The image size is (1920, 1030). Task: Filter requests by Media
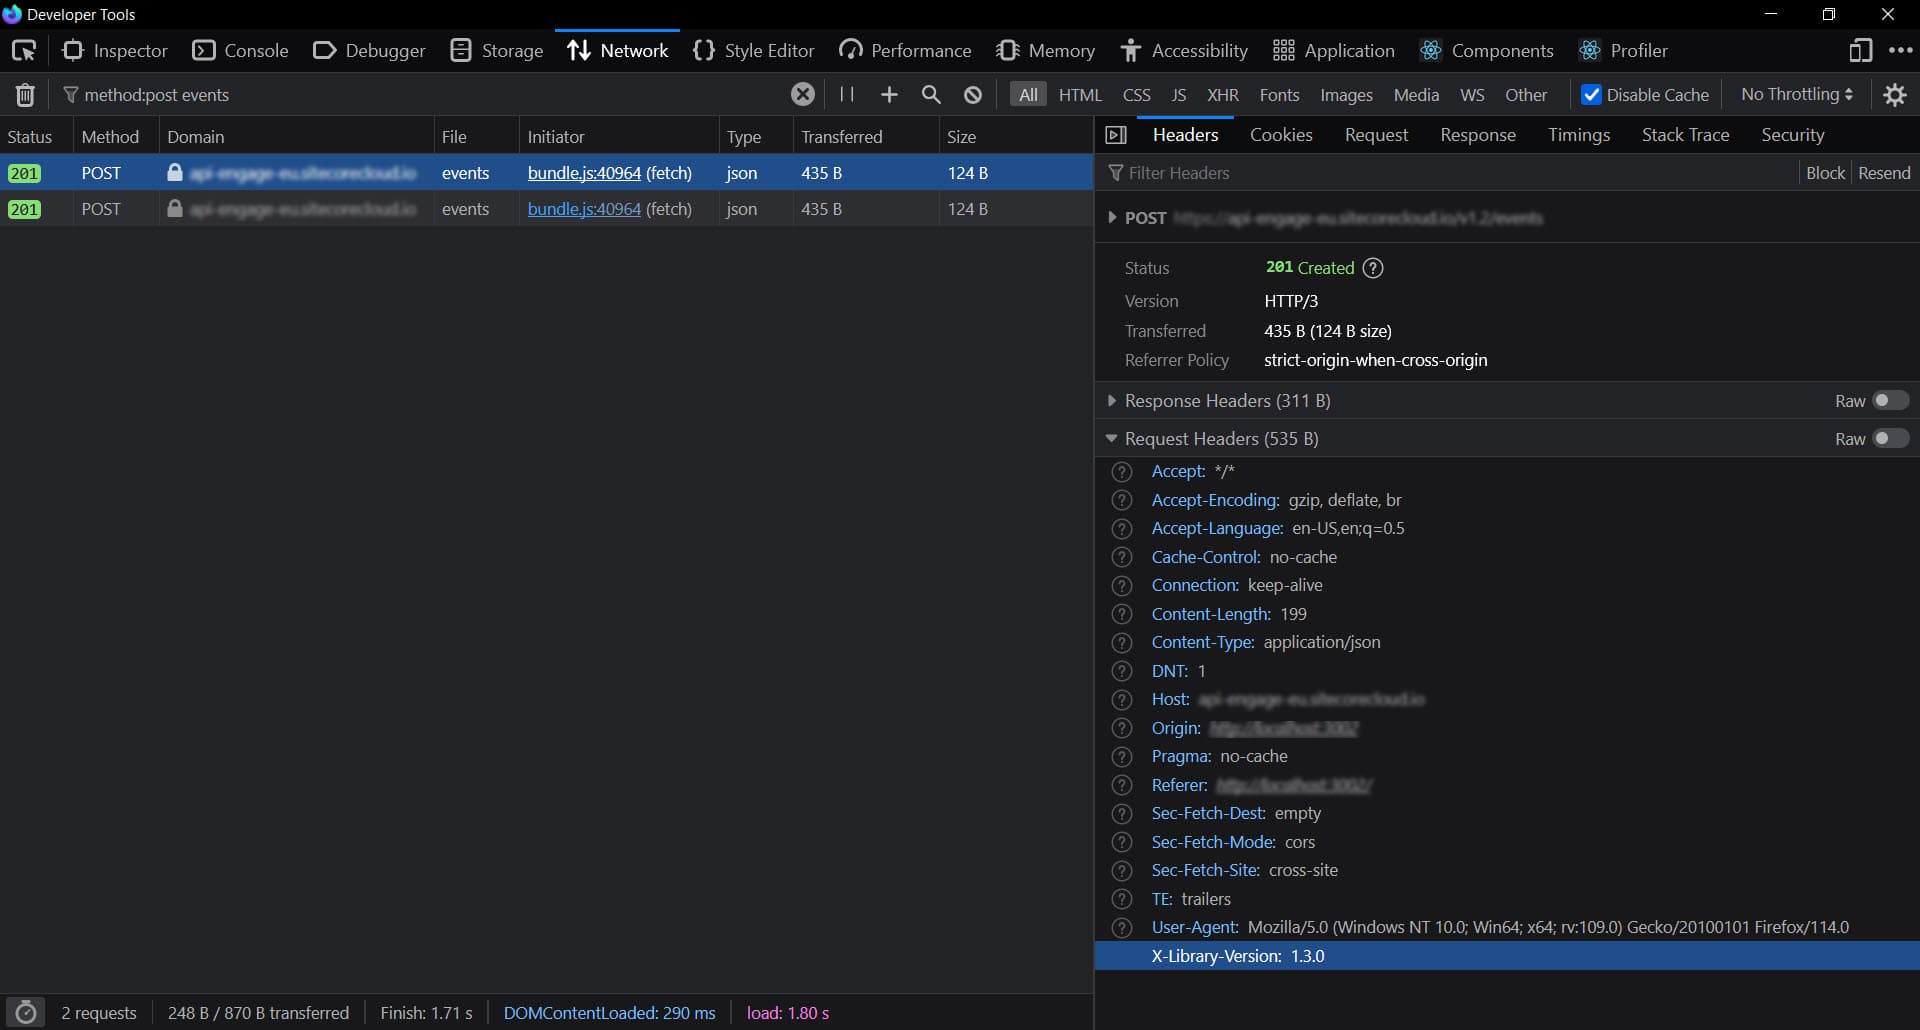click(1416, 94)
